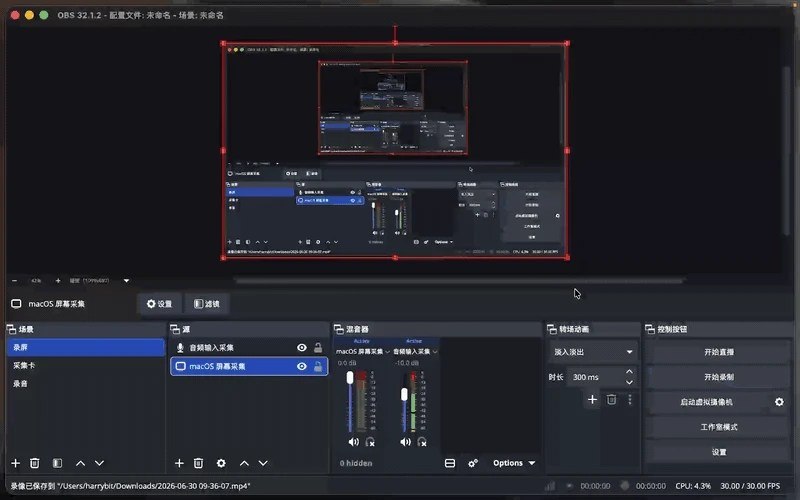Add a new scene with plus icon
This screenshot has height=500, width=800.
15,463
